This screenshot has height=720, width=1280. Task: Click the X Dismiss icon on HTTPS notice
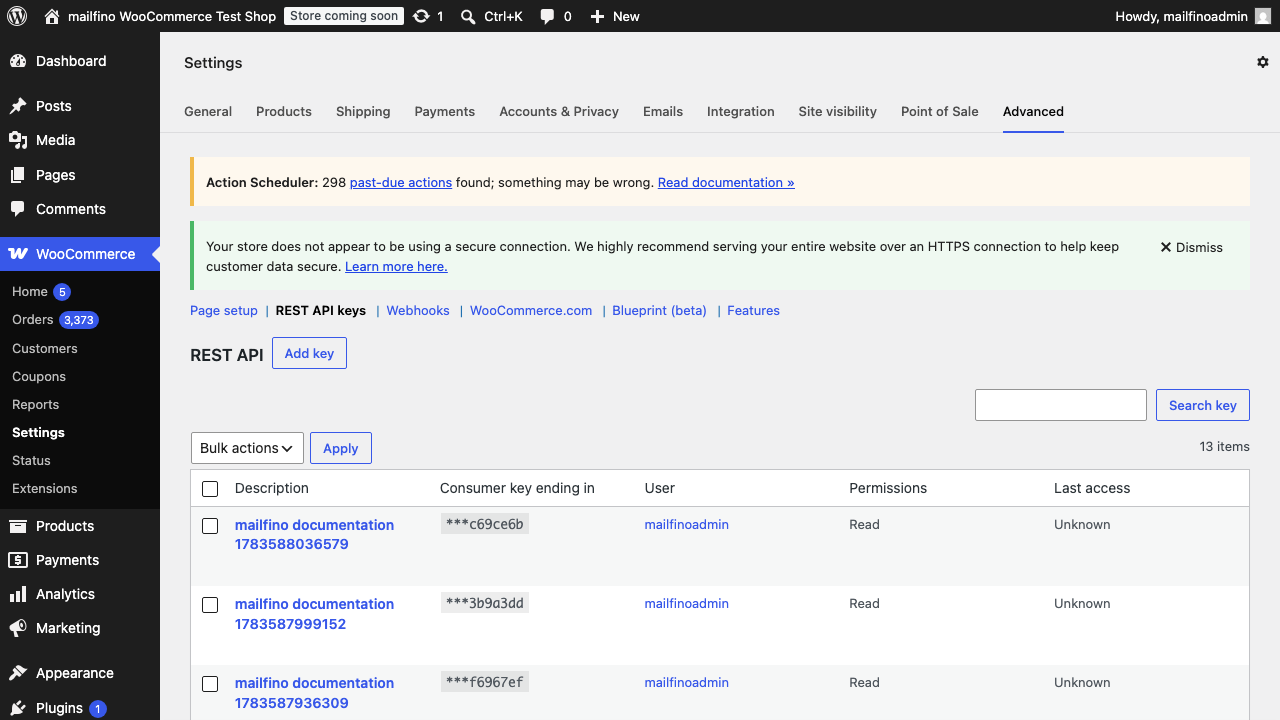click(x=1166, y=247)
